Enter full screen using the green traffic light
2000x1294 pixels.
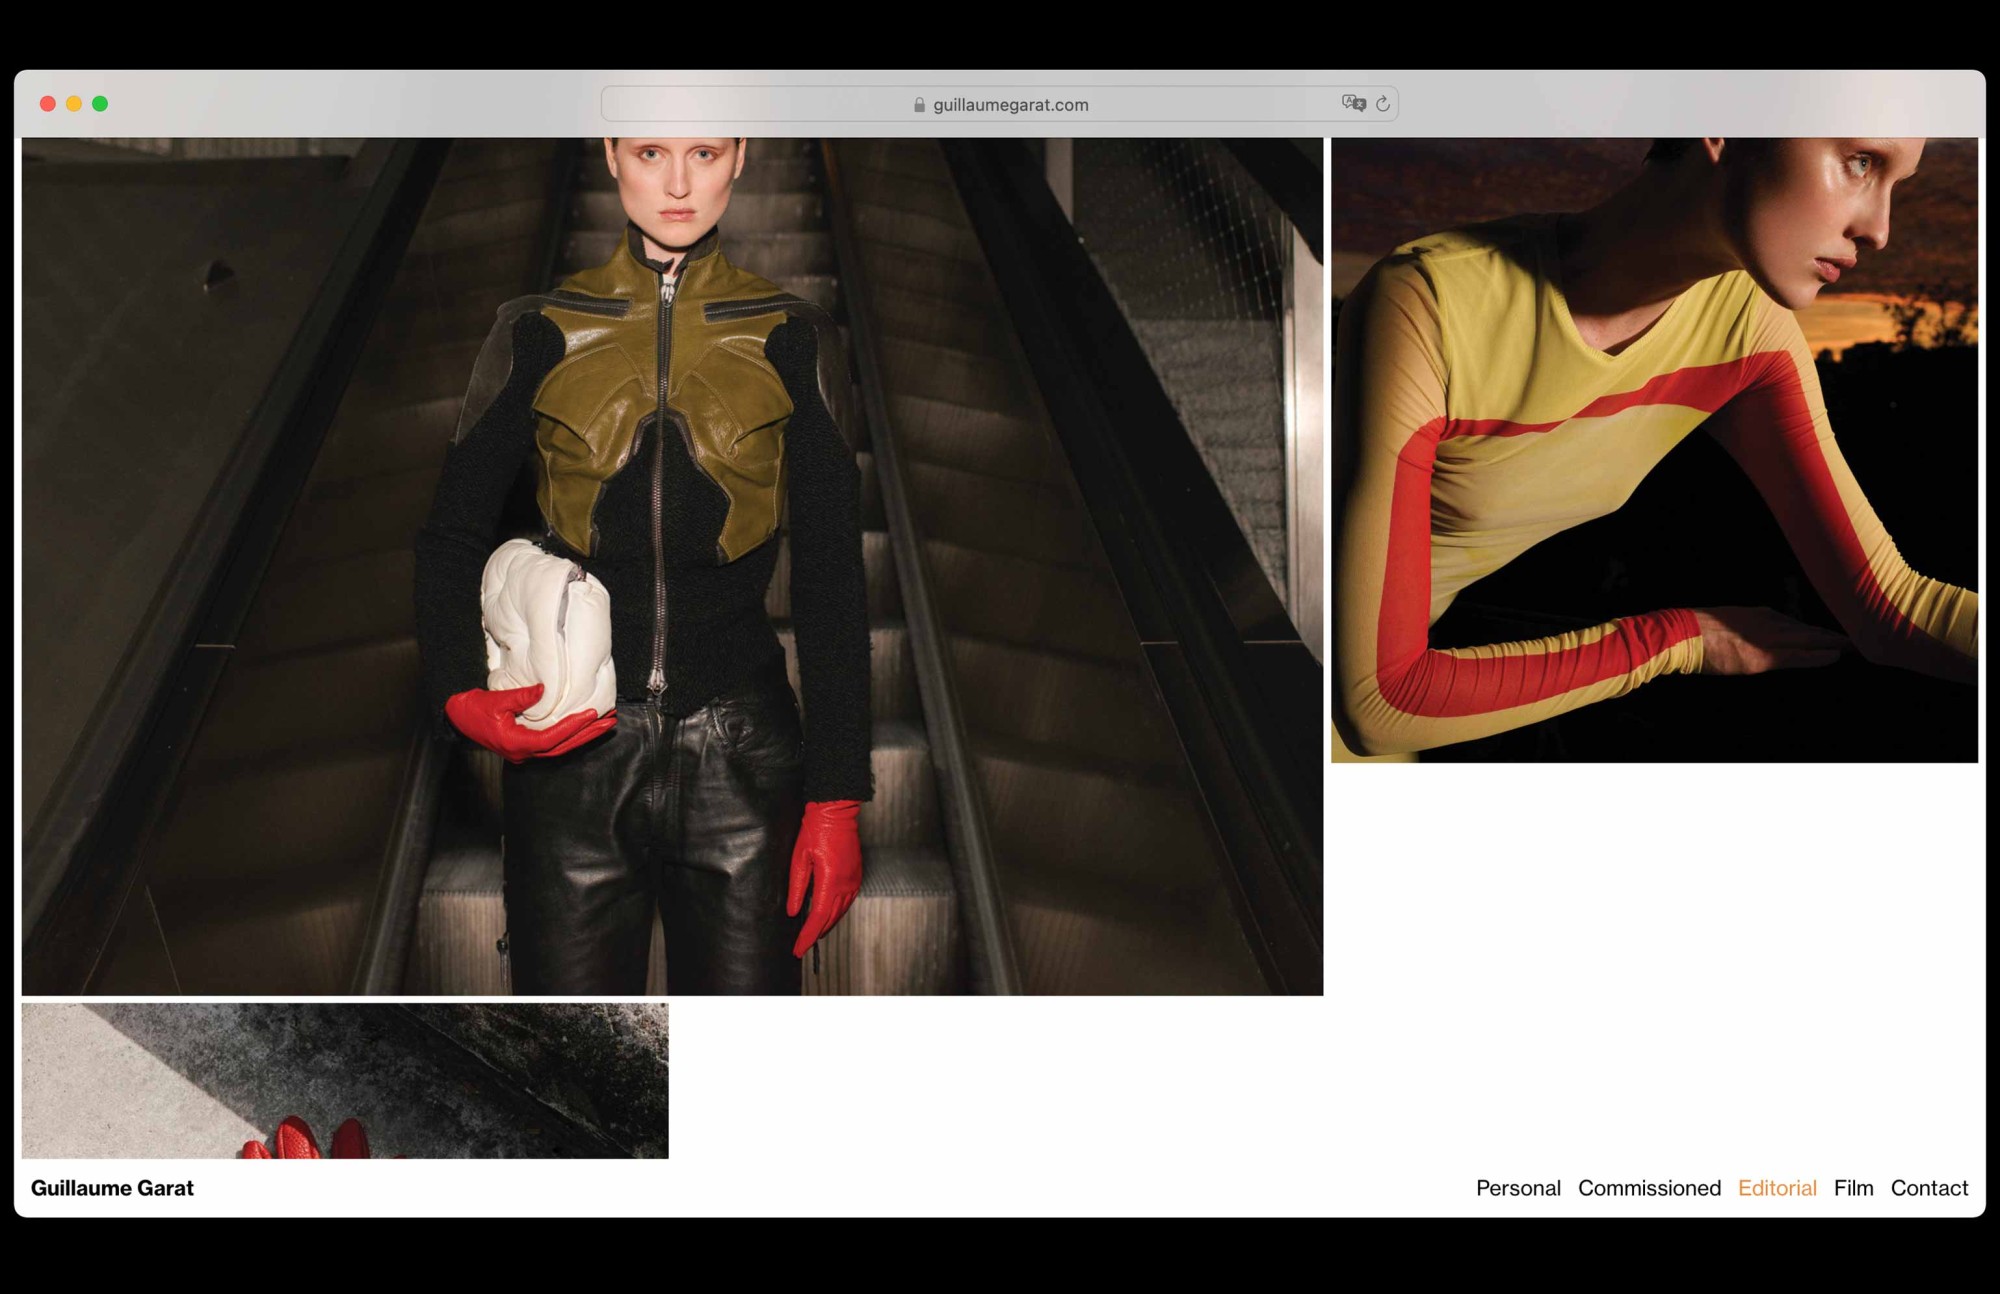coord(100,103)
